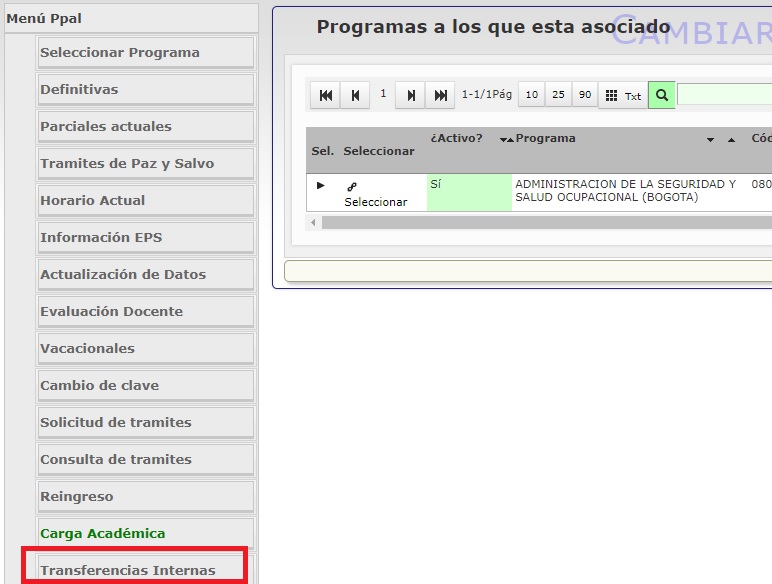Click the horizontal scrollbar under the table
The image size is (772, 584).
tap(540, 223)
